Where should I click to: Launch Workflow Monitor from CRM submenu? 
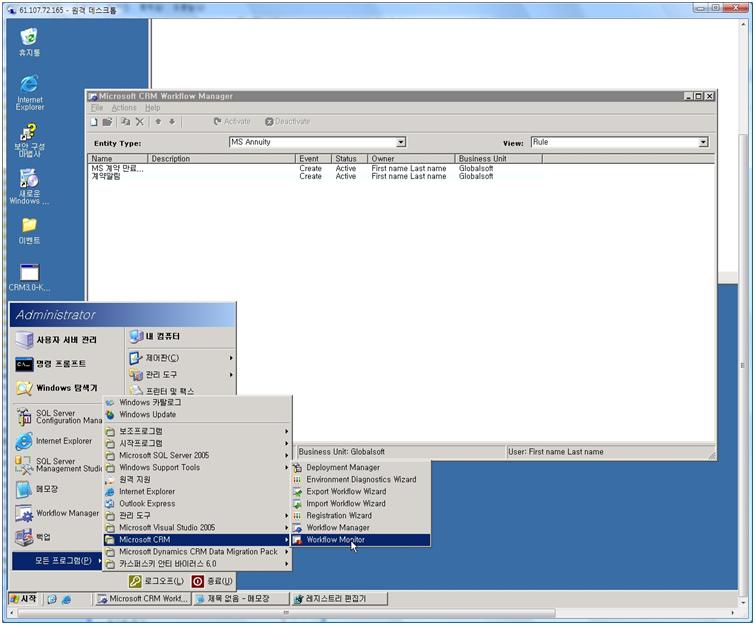coord(360,540)
